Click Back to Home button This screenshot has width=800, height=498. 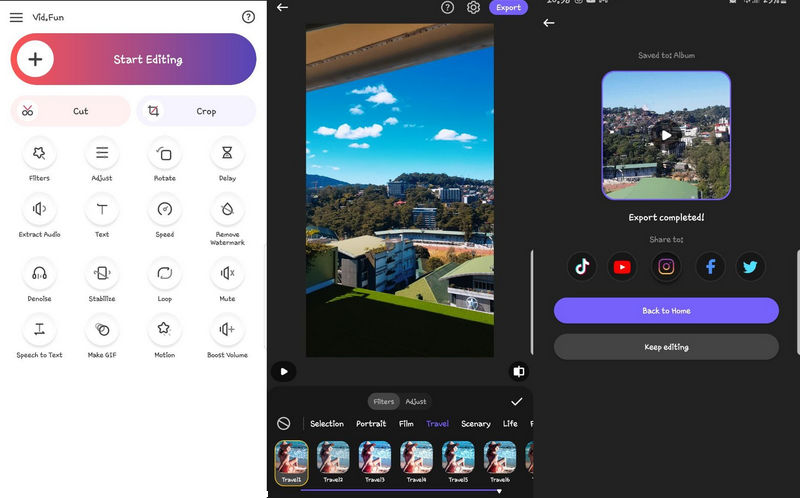point(666,310)
